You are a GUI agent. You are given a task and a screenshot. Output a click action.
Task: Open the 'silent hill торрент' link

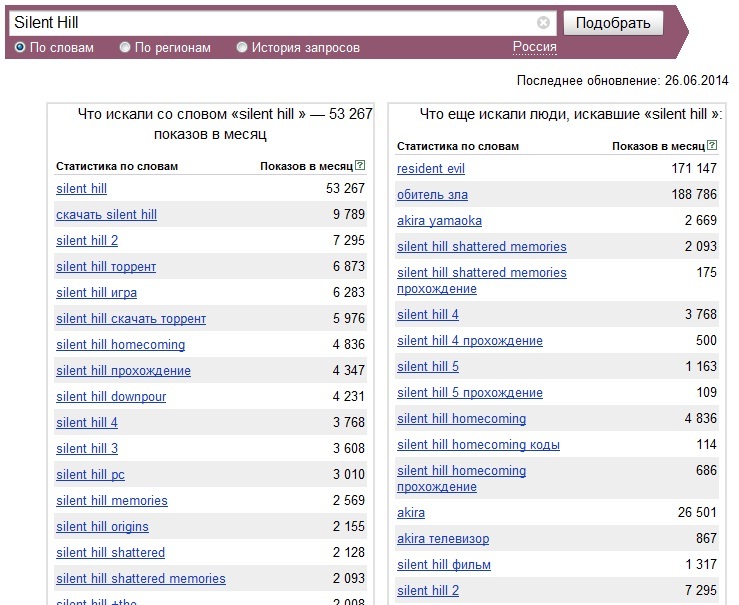pyautogui.click(x=106, y=267)
